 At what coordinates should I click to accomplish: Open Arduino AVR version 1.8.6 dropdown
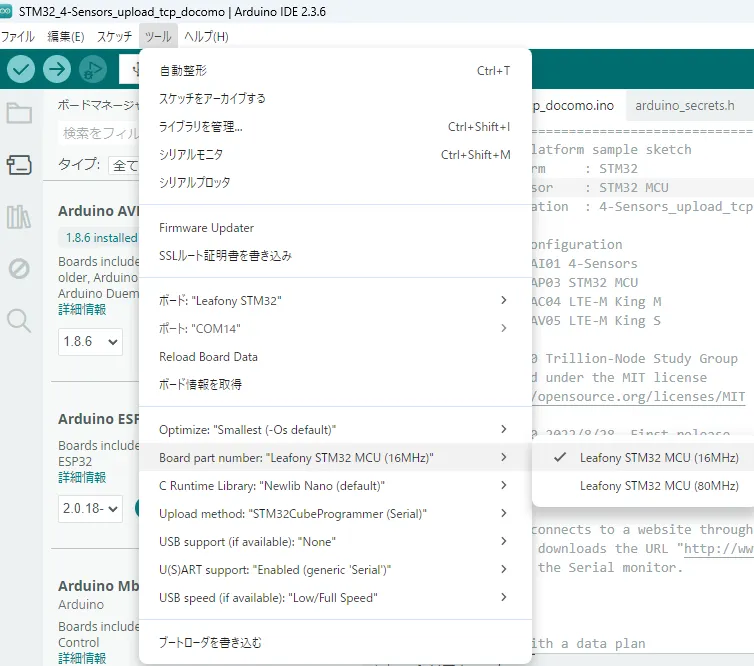pos(90,341)
